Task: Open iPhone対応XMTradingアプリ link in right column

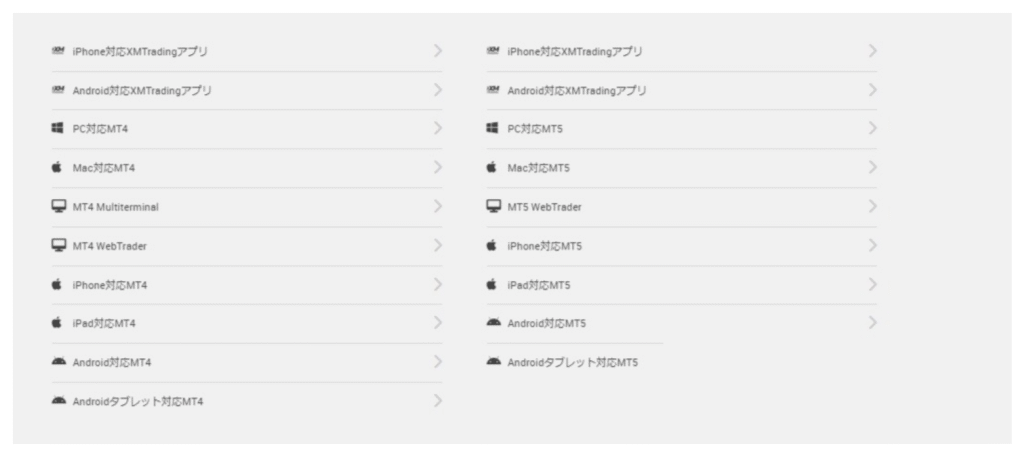Action: point(575,51)
